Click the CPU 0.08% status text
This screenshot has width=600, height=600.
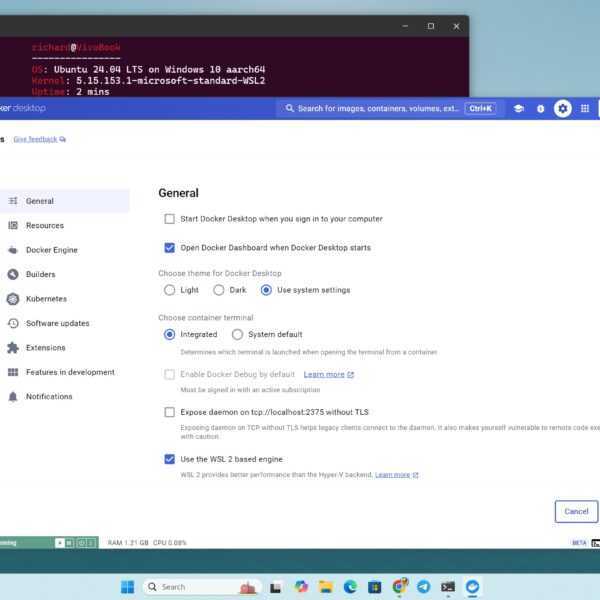pos(170,543)
